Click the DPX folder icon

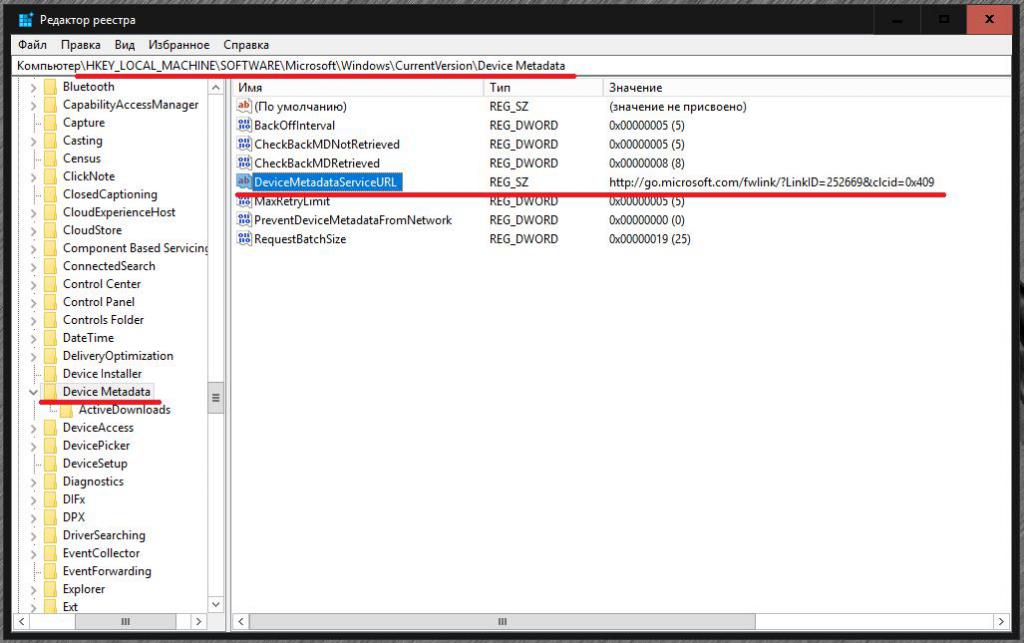50,518
